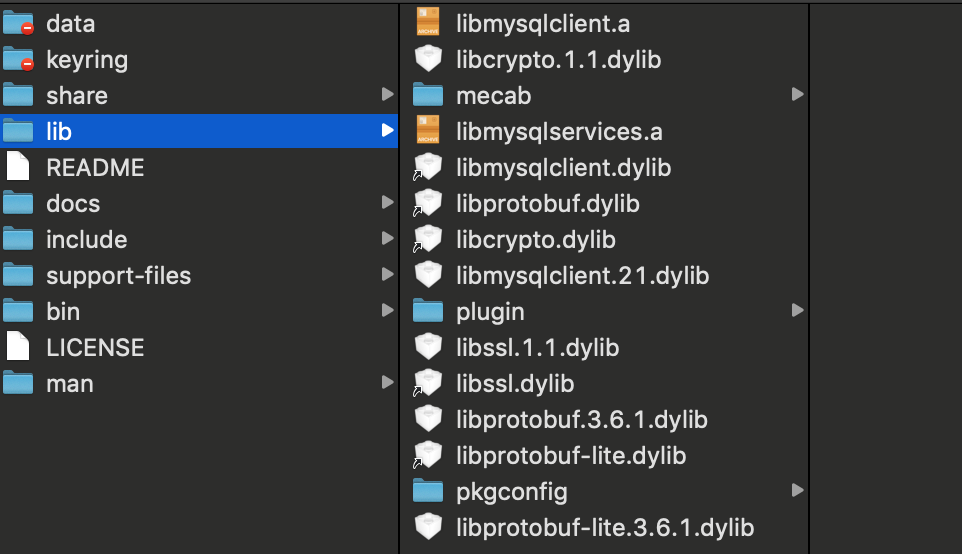Image resolution: width=962 pixels, height=554 pixels.
Task: Click the plugin folder icon
Action: coord(428,311)
